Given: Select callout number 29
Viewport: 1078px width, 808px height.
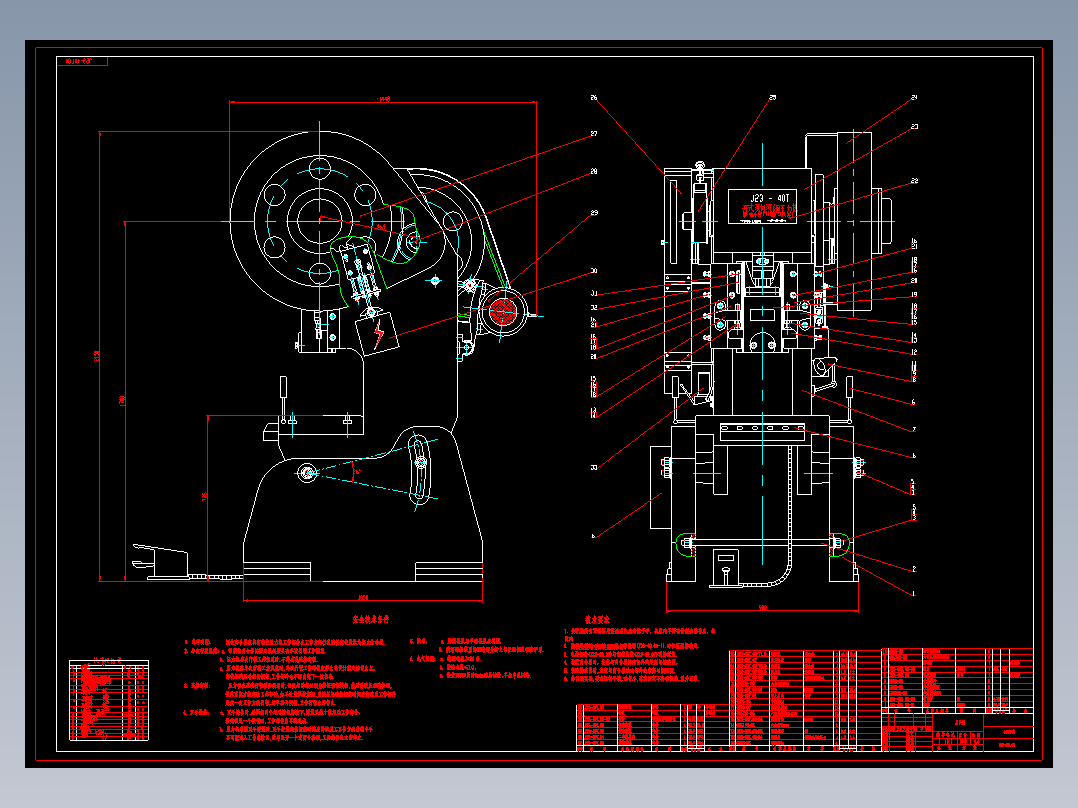Looking at the screenshot, I should pos(594,212).
